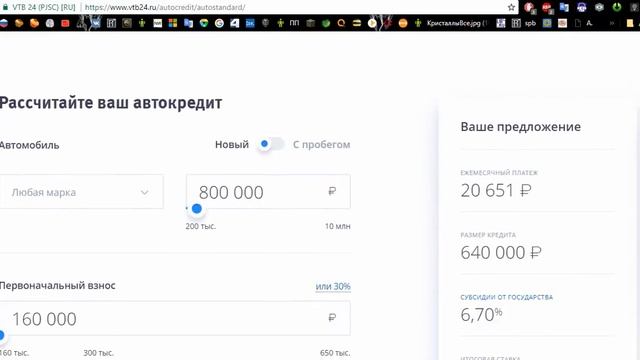Image resolution: width=640 pixels, height=360 pixels.
Task: Open the gray mask bookmark
Action: (265, 23)
